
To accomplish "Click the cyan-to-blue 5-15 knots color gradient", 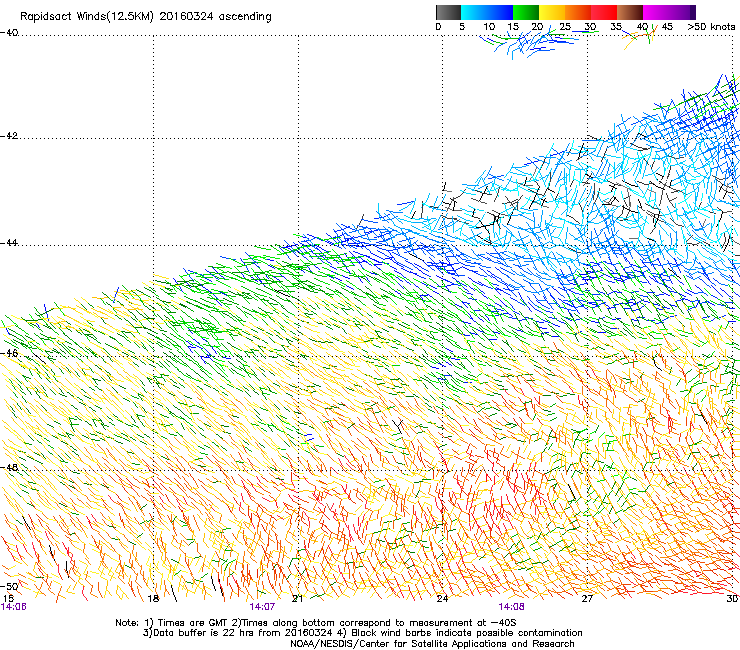I will tap(487, 12).
